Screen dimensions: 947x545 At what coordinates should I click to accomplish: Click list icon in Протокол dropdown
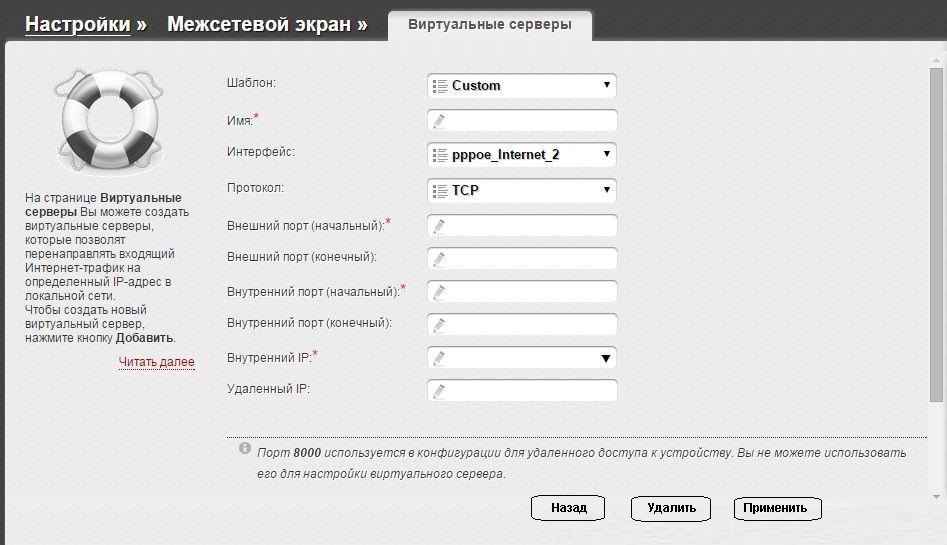click(439, 190)
